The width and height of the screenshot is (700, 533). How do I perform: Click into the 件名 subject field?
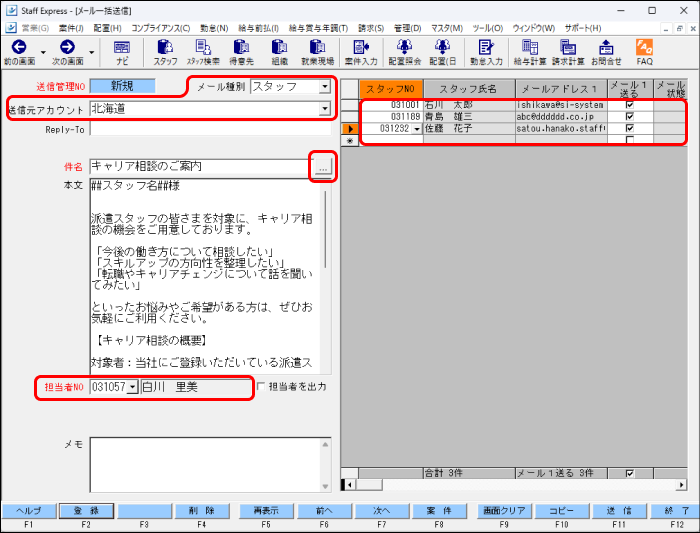(x=199, y=167)
